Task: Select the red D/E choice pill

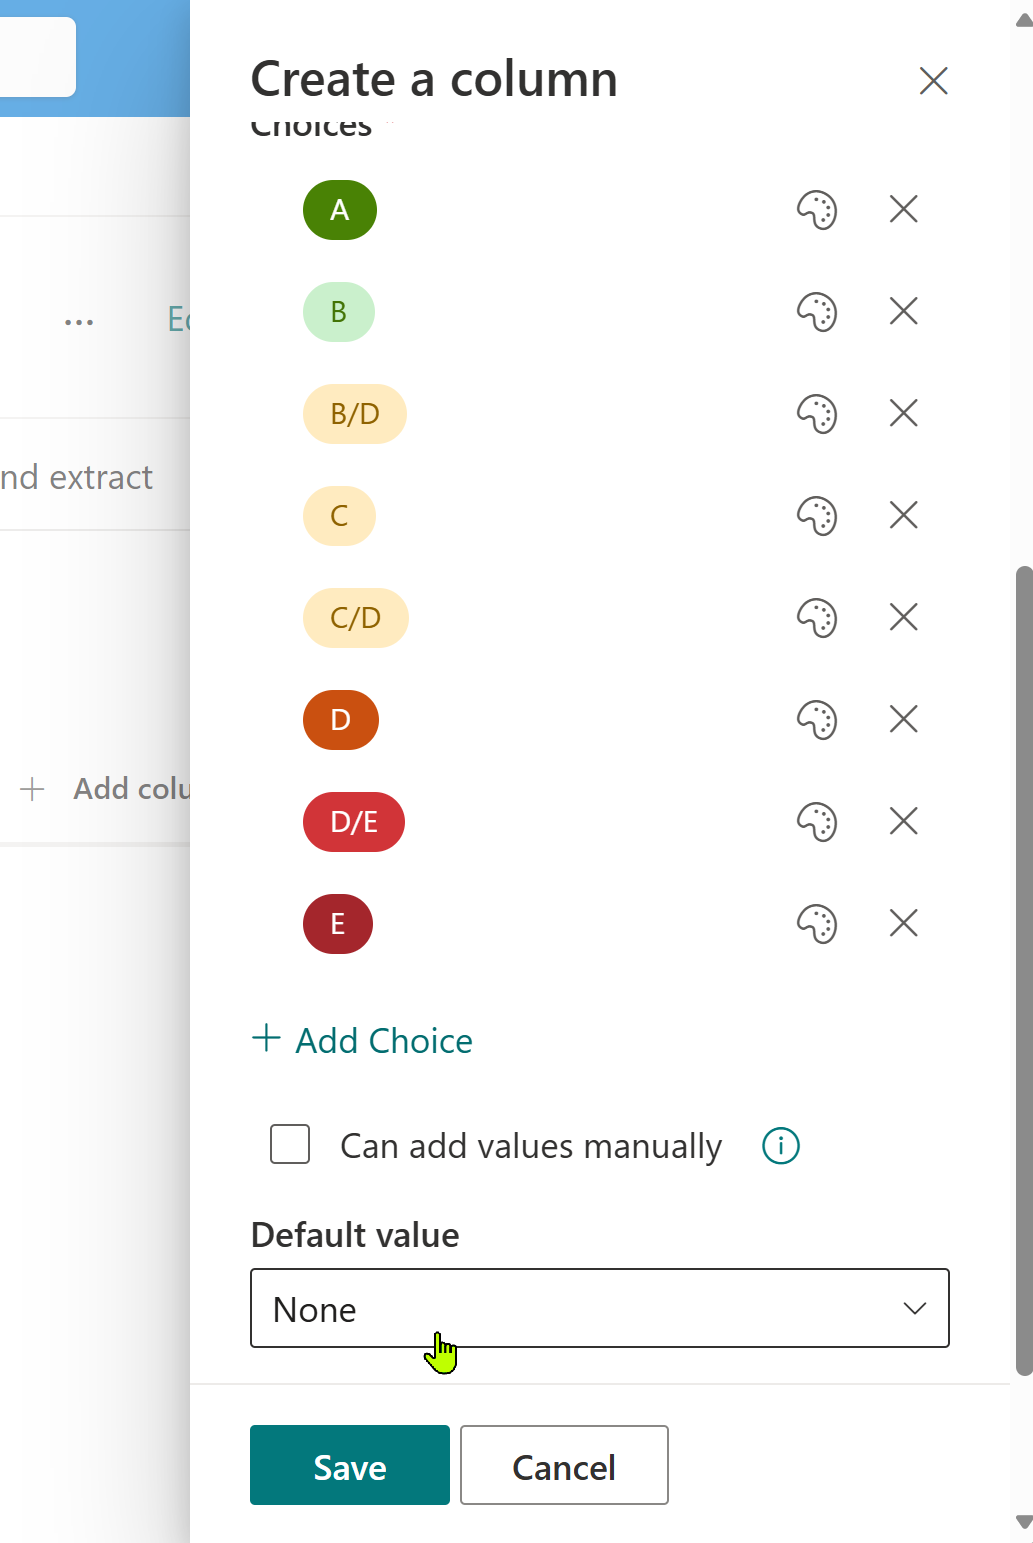Action: pyautogui.click(x=354, y=822)
